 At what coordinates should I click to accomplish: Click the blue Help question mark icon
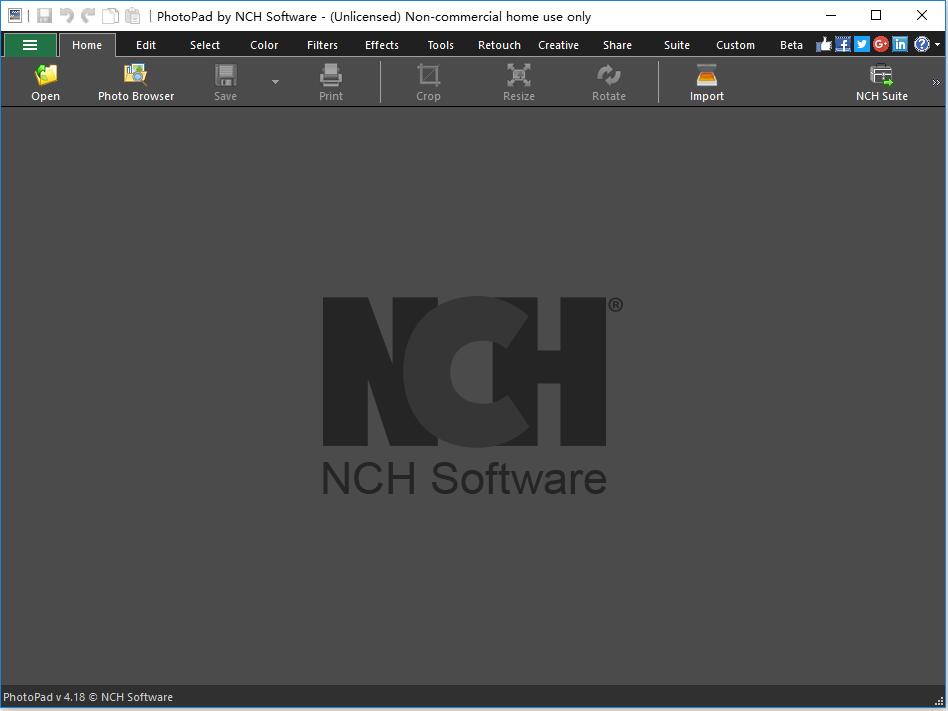[922, 44]
